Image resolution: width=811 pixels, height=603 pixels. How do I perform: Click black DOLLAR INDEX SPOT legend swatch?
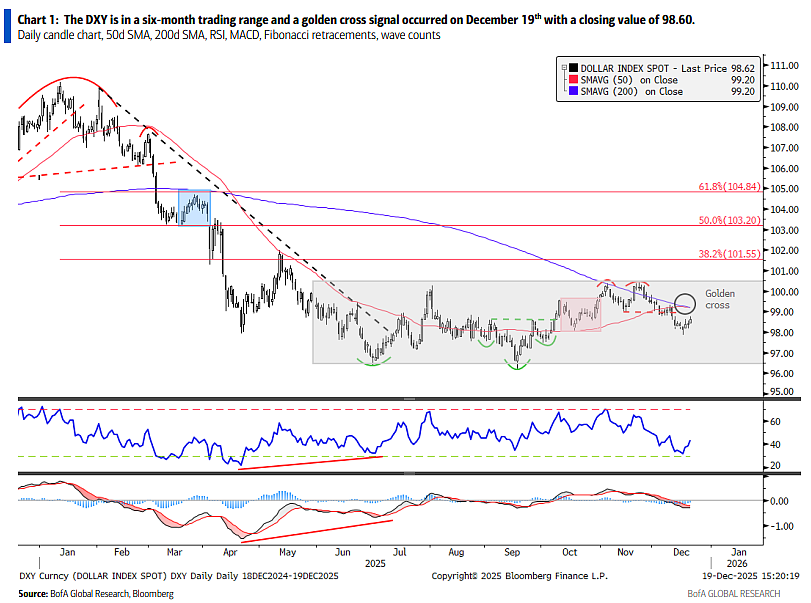coord(573,68)
